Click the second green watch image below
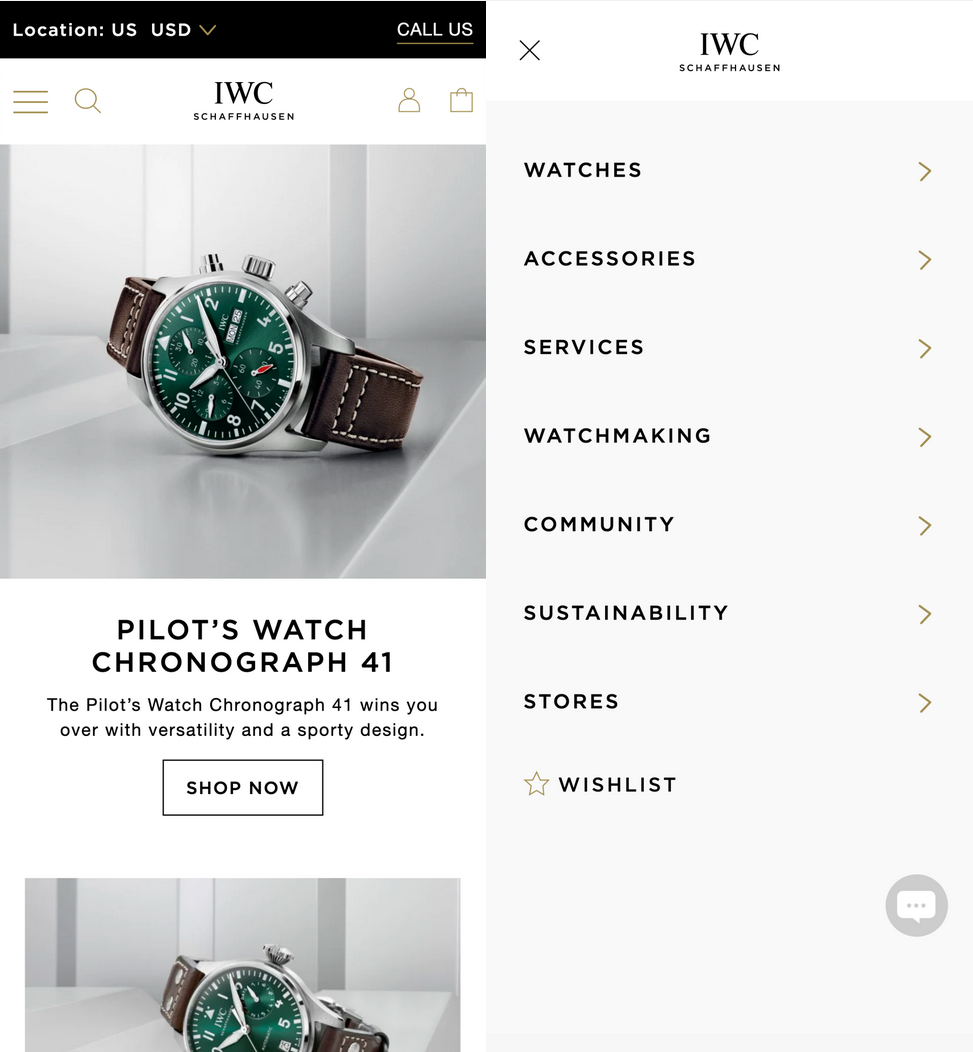Viewport: 973px width, 1052px height. pos(243,965)
